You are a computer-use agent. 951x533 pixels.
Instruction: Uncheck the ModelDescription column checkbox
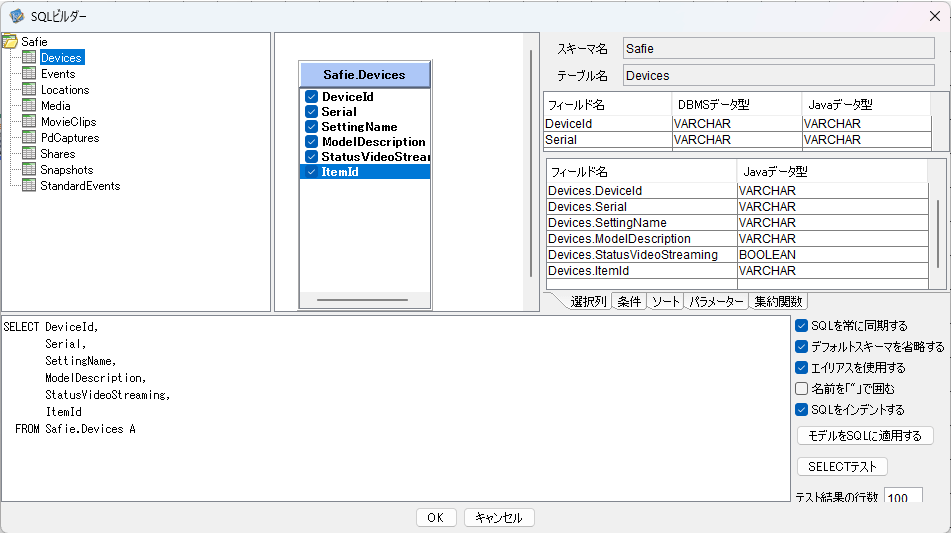tap(312, 142)
